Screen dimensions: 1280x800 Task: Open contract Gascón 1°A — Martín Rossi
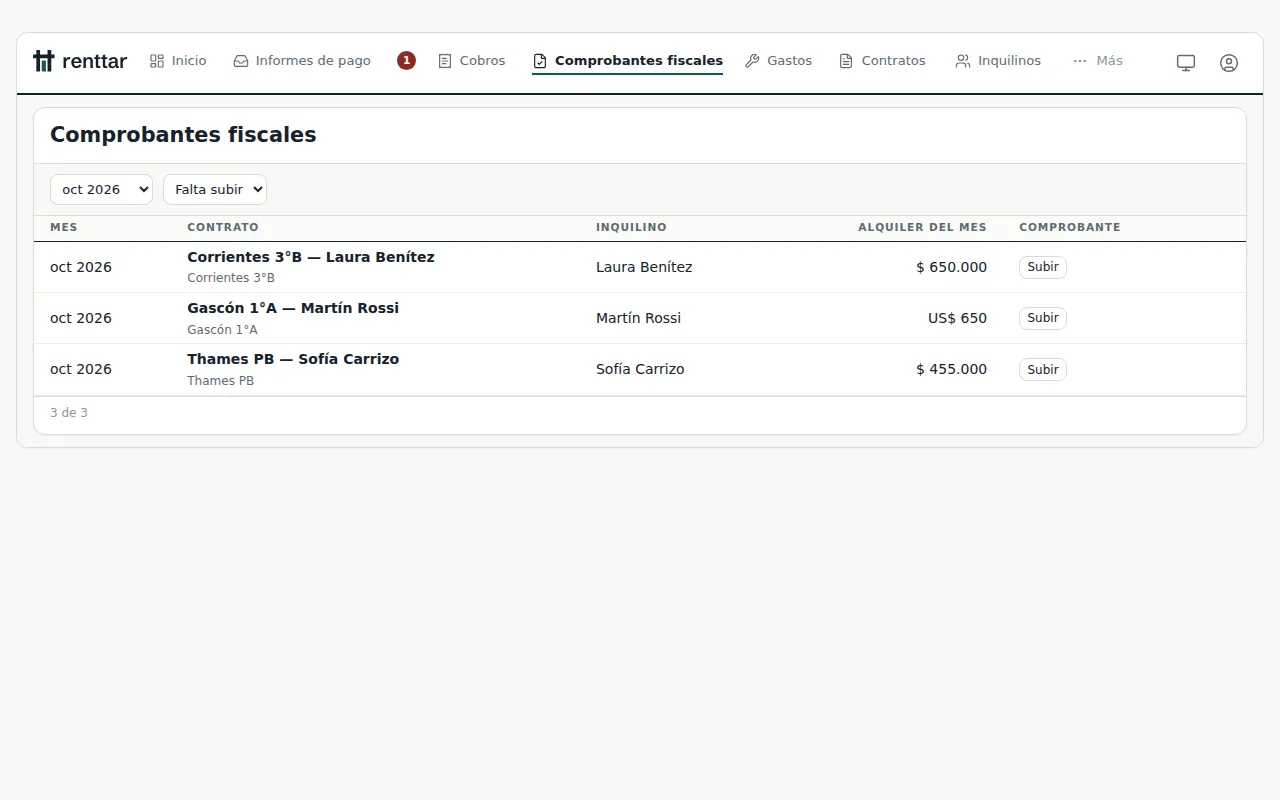293,308
